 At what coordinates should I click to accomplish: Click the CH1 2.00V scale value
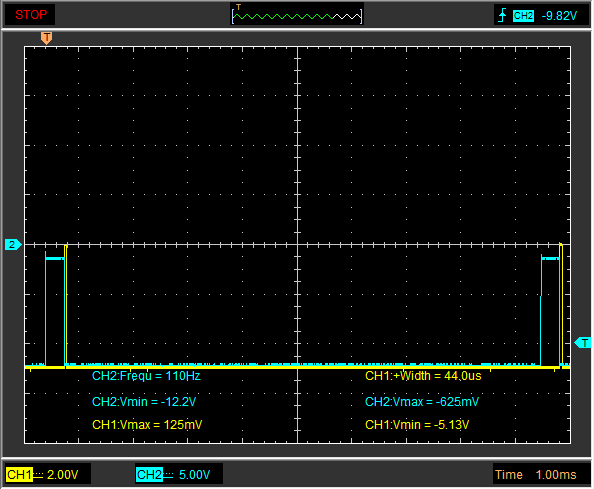(x=63, y=475)
